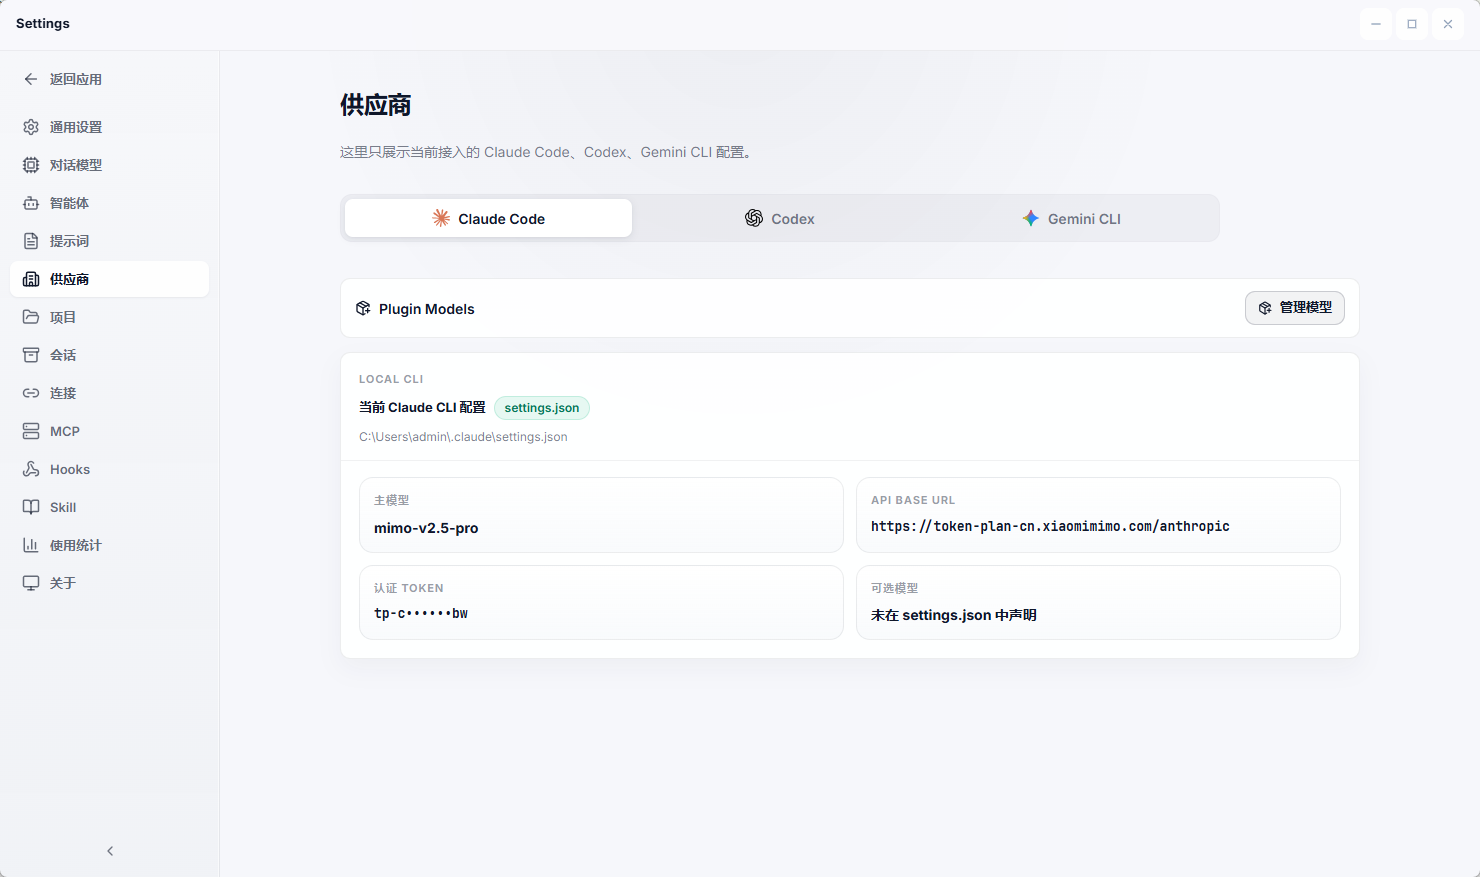Screen dimensions: 1480x877
Task: Click the path C:\Users\admin\.claude\settings.json
Action: [463, 437]
